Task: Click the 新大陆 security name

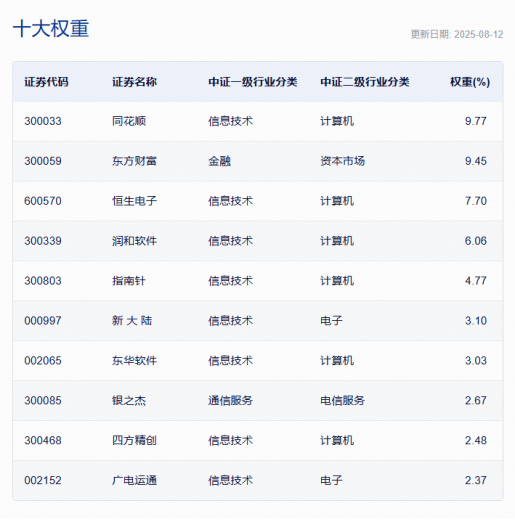Action: pyautogui.click(x=132, y=321)
